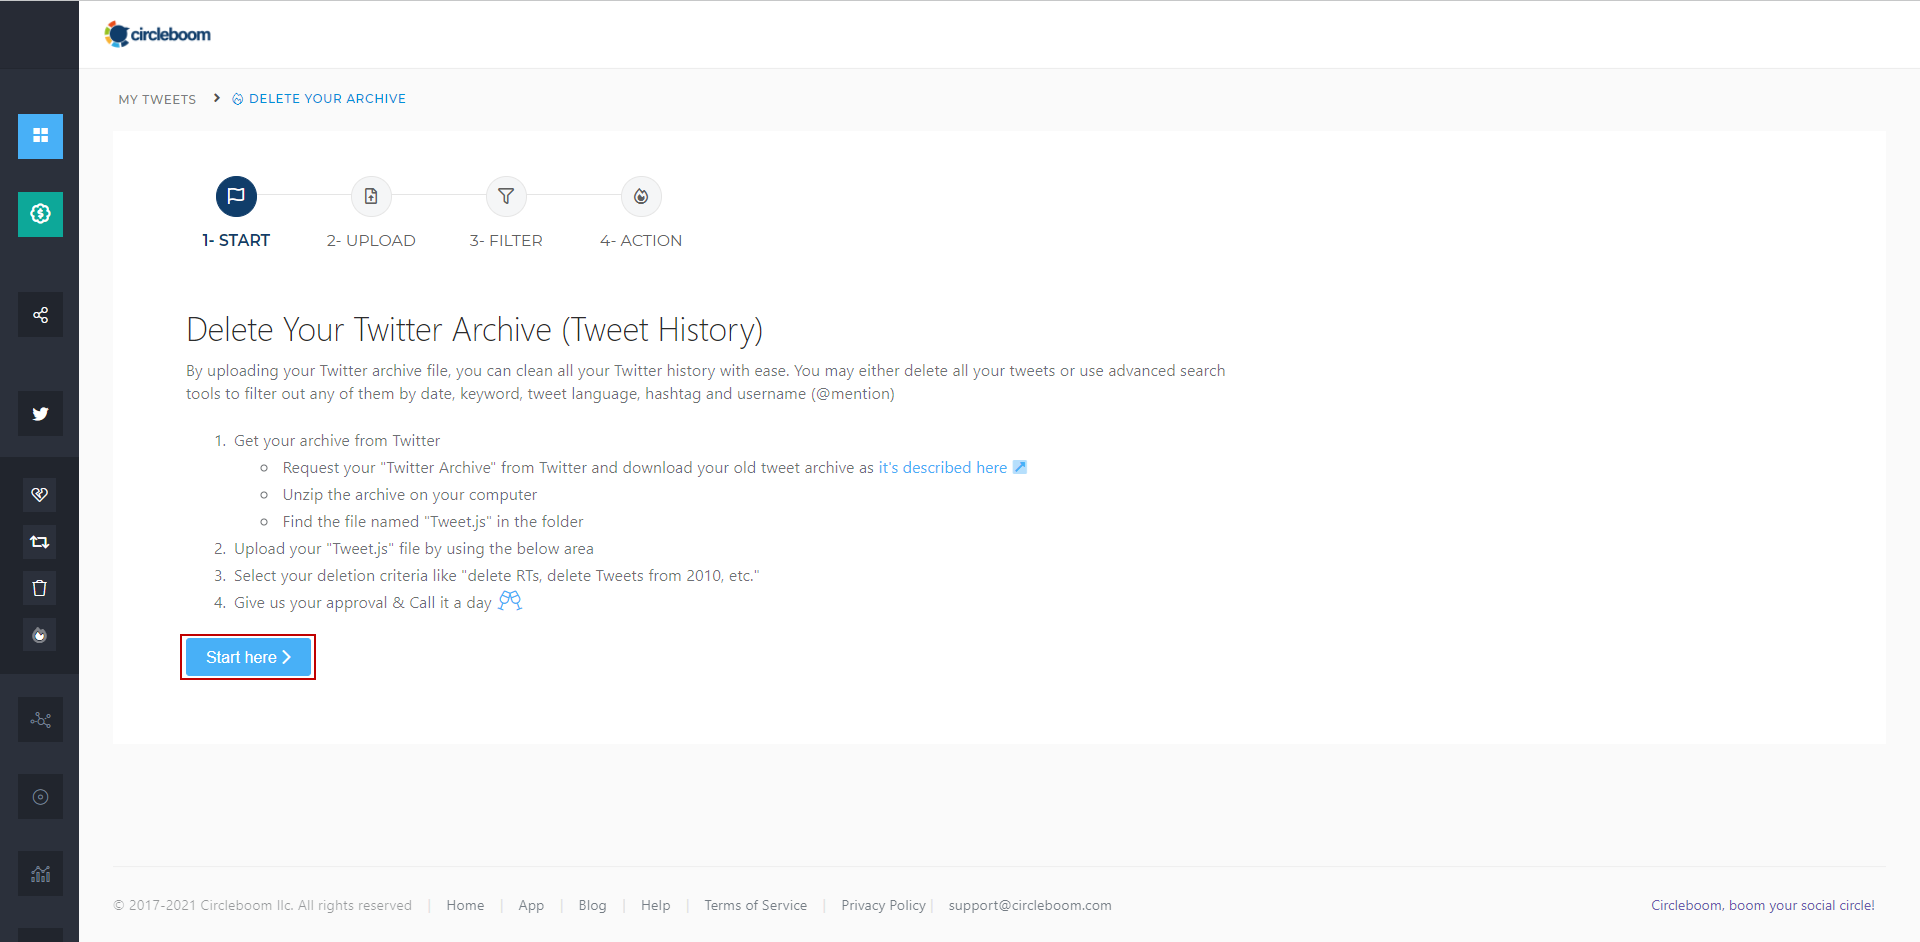
Task: Open the Help footer link
Action: point(655,905)
